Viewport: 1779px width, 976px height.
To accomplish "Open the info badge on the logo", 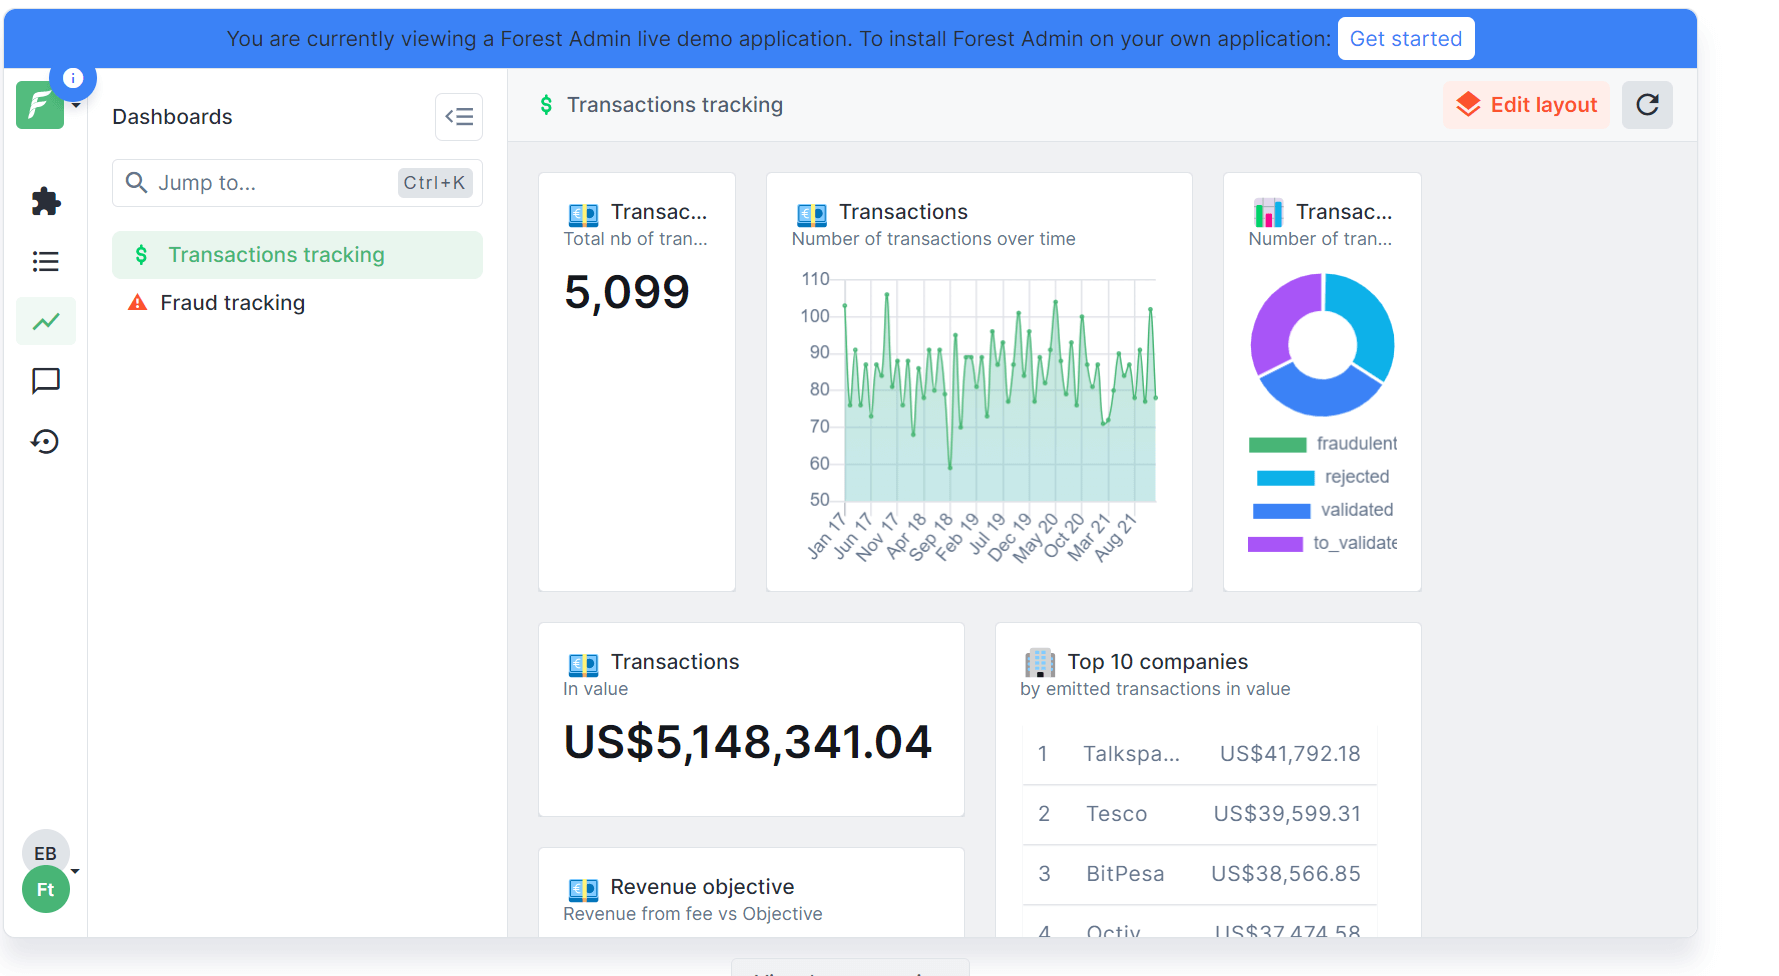I will (73, 78).
